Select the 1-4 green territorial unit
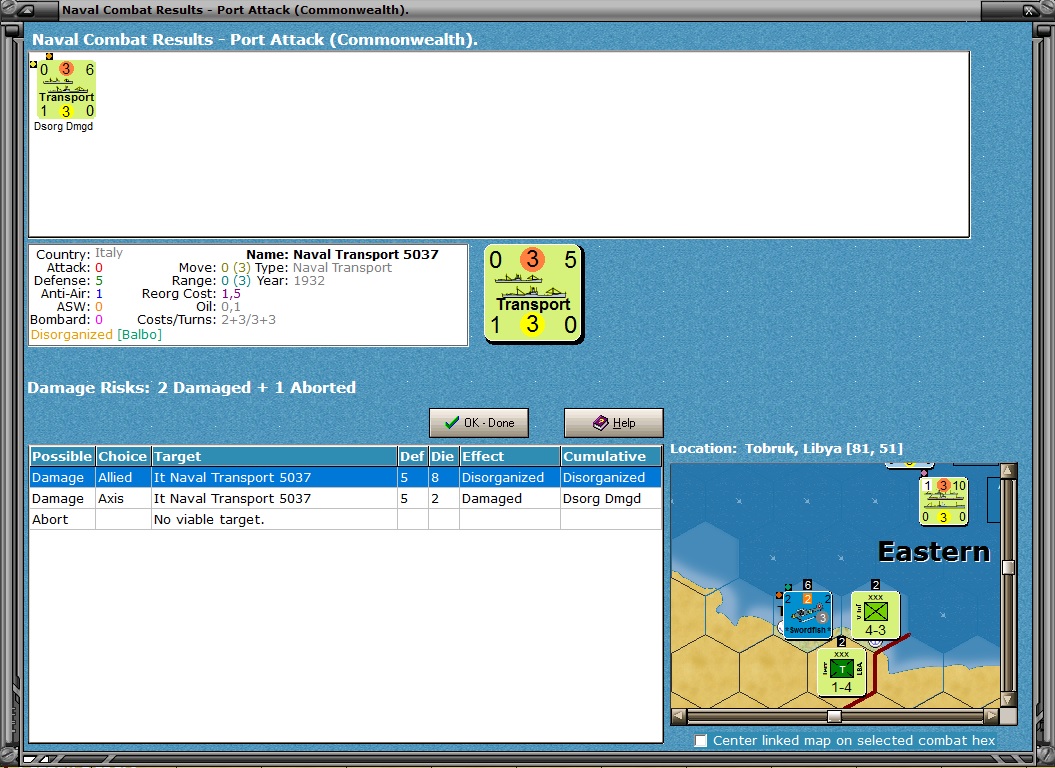This screenshot has width=1055, height=768. pos(842,672)
